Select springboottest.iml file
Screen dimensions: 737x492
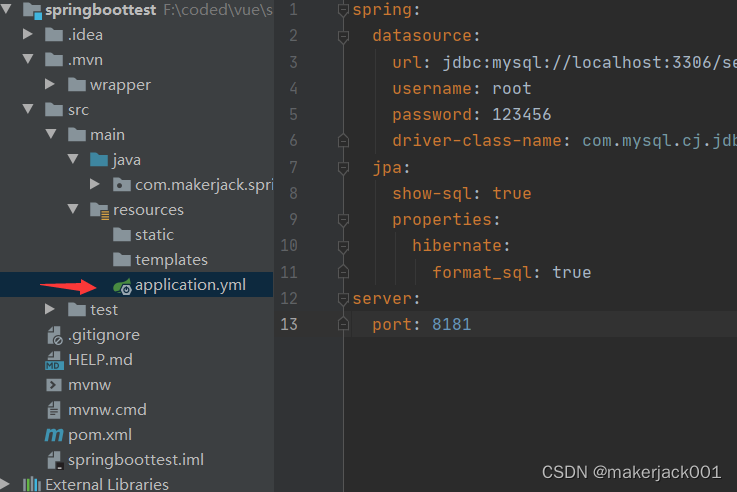[135, 460]
